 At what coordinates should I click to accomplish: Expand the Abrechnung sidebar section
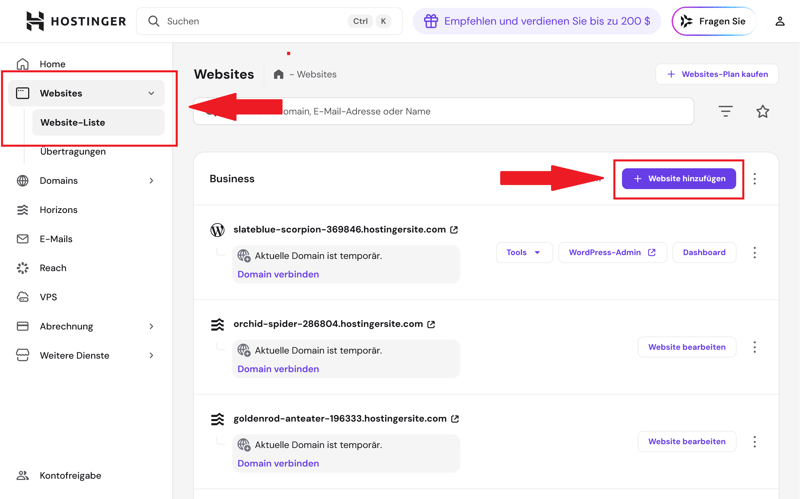click(151, 327)
